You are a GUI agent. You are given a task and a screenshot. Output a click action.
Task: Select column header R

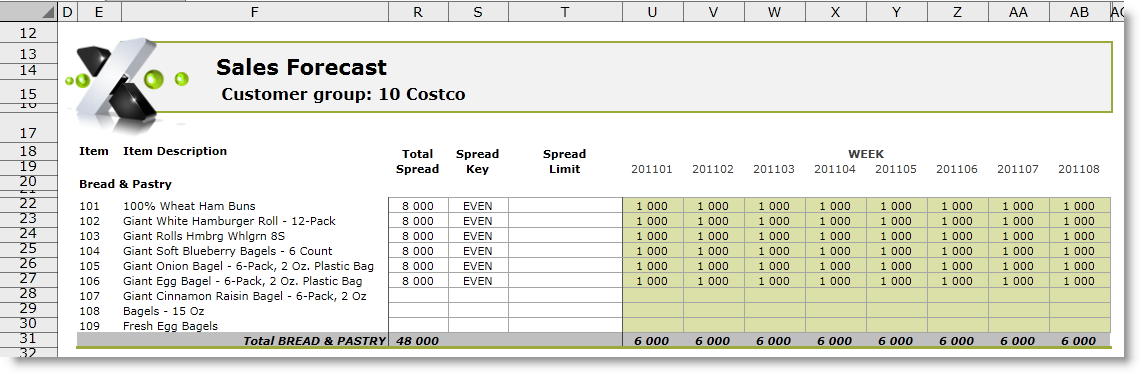point(417,12)
